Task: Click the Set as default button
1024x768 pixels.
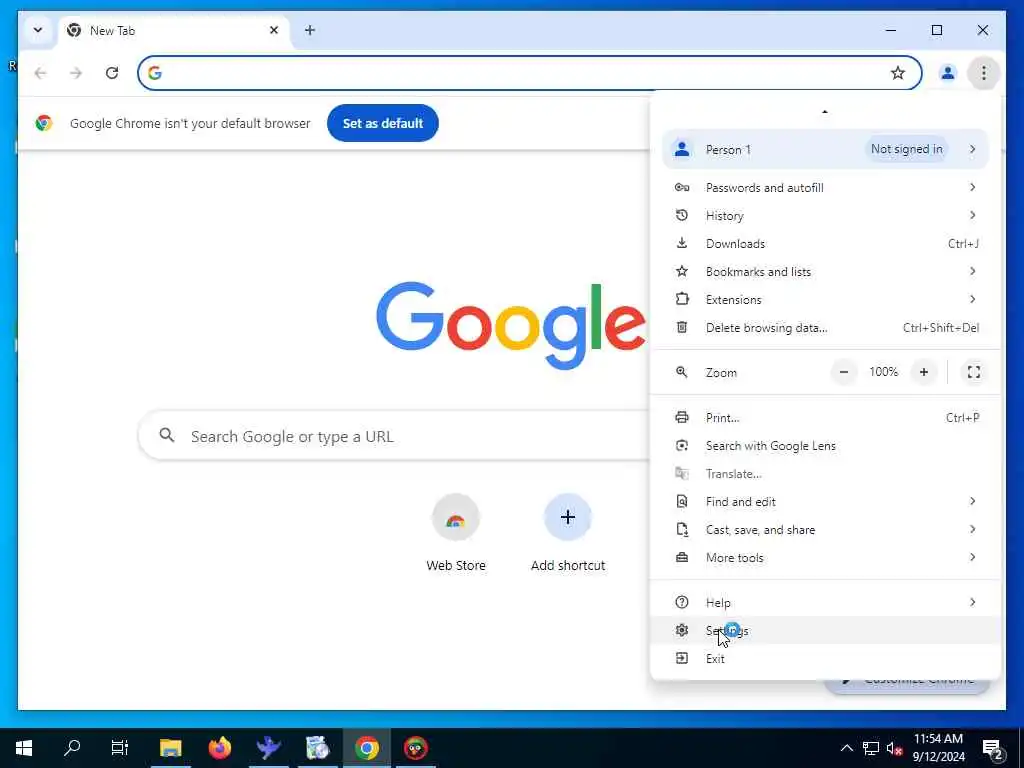Action: 383,123
